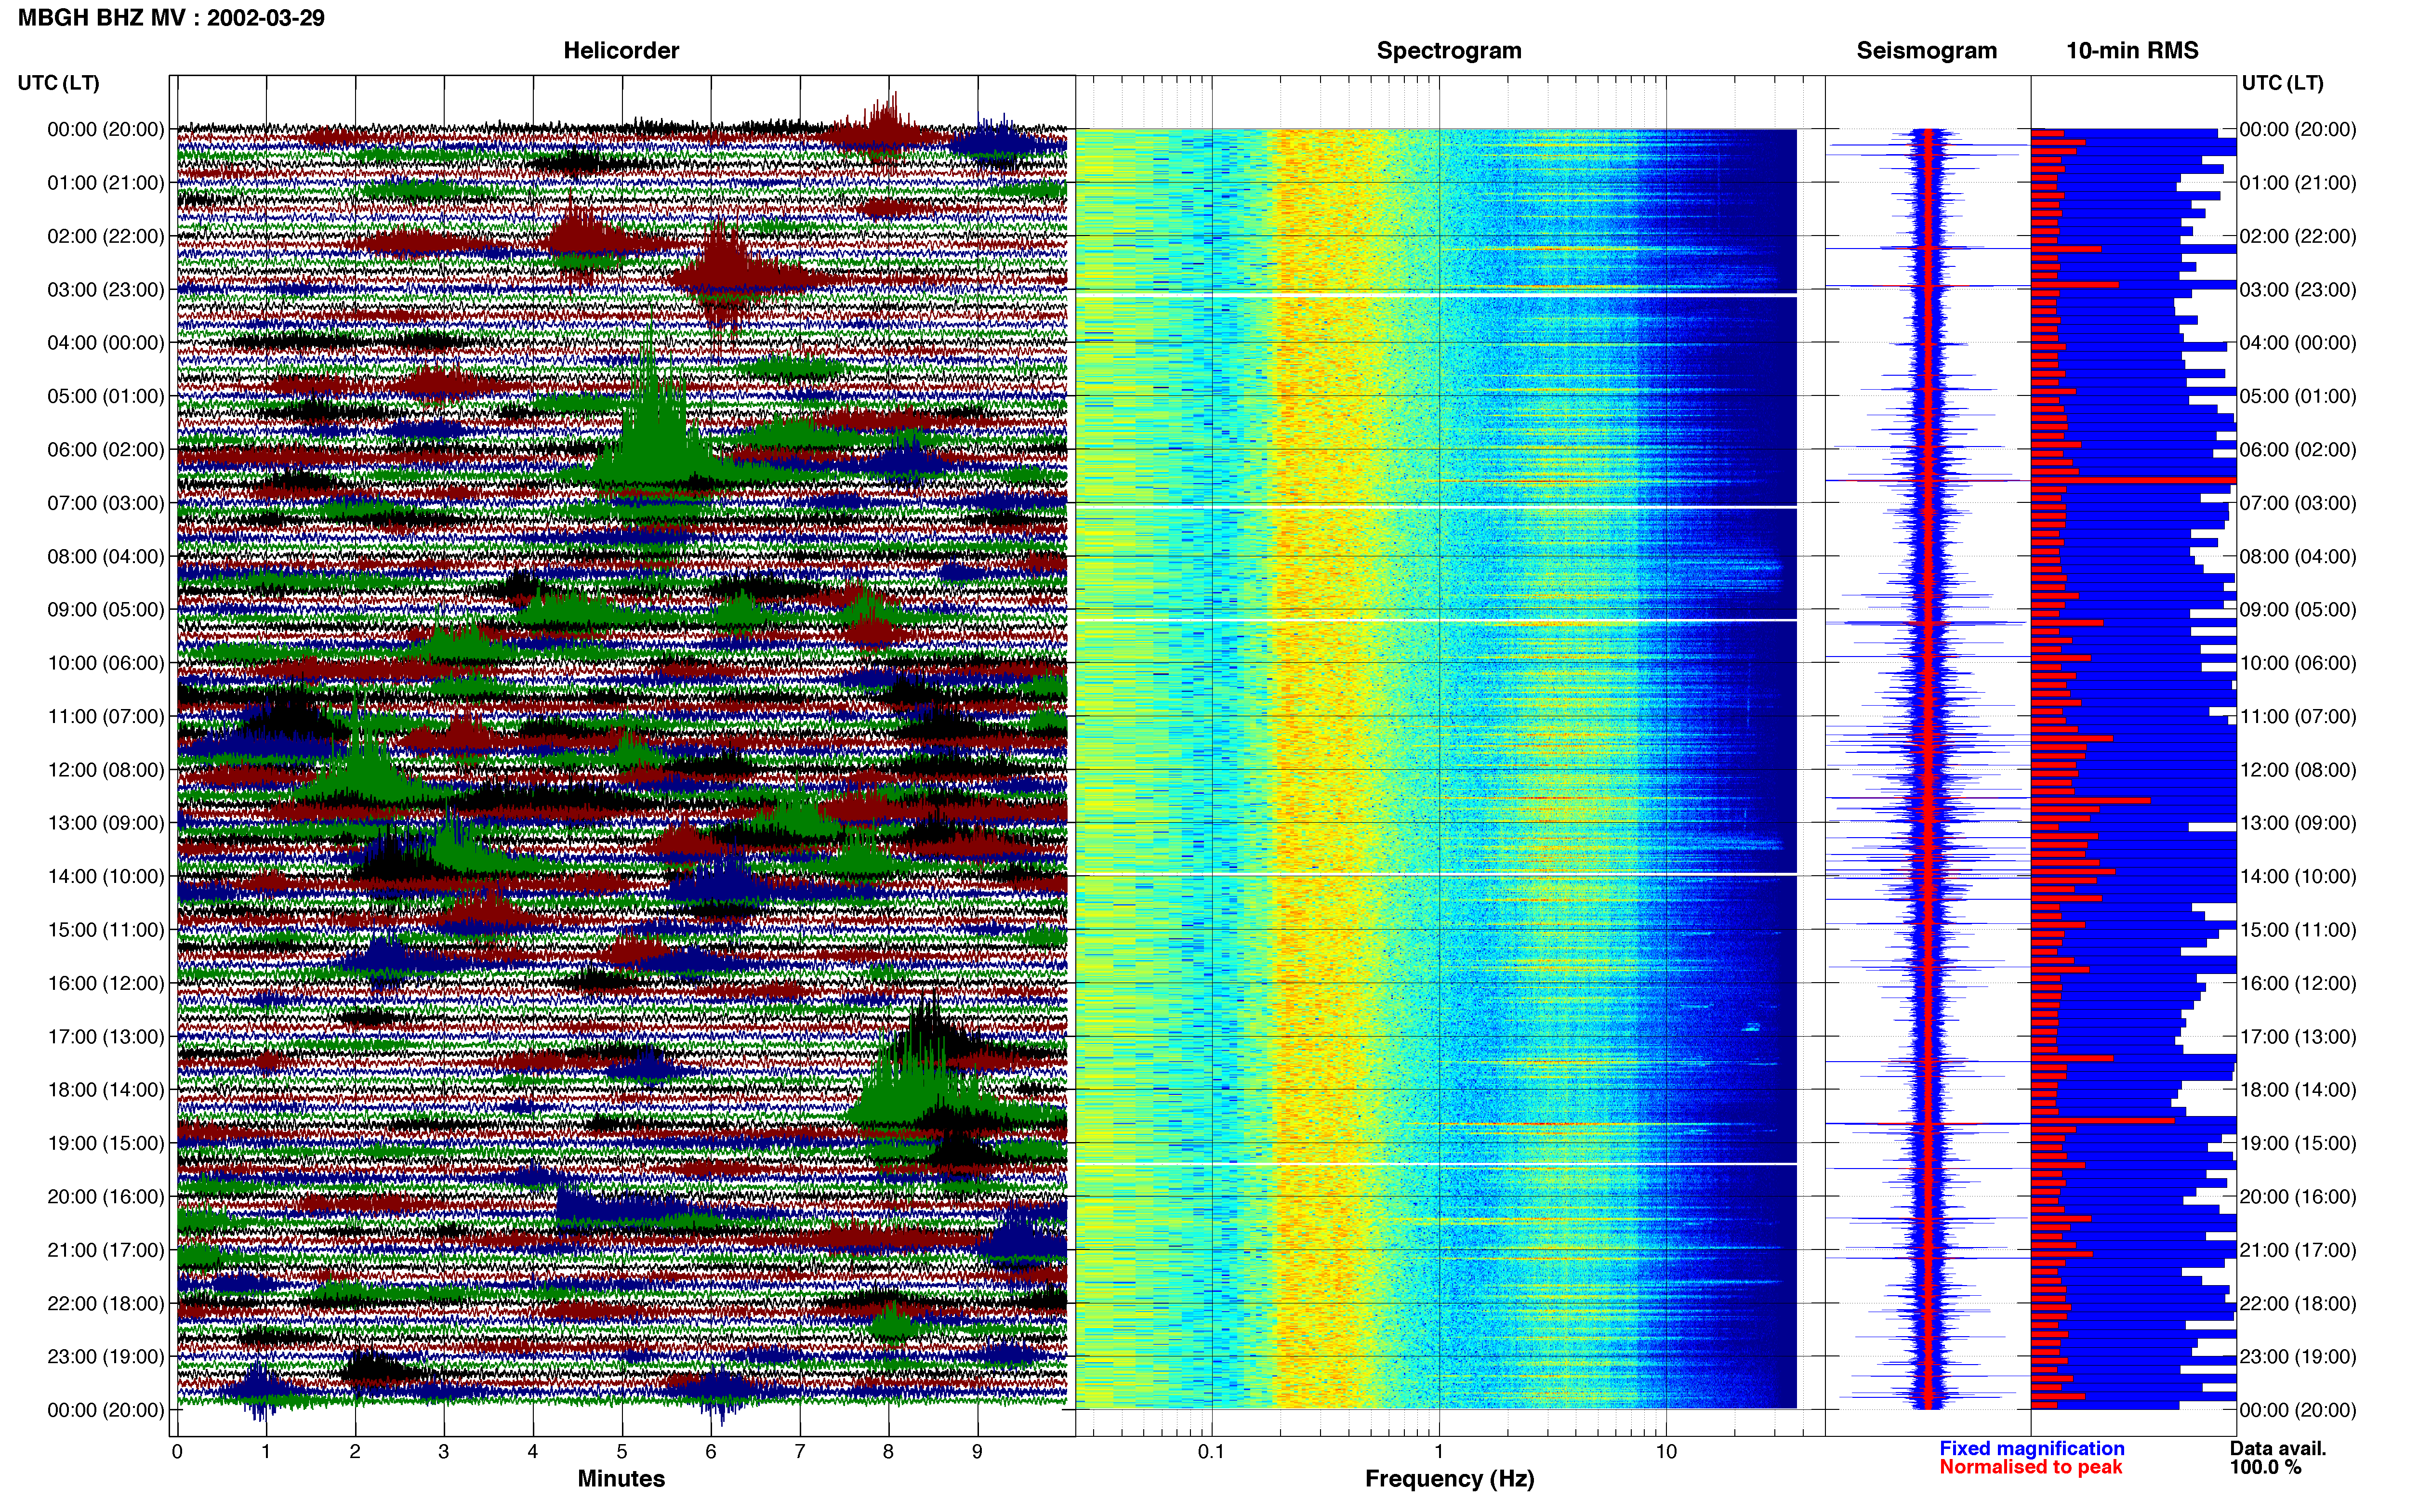Click Helicorder time label '14:00 (10:00)'
The height and width of the screenshot is (1512, 2418).
106,877
